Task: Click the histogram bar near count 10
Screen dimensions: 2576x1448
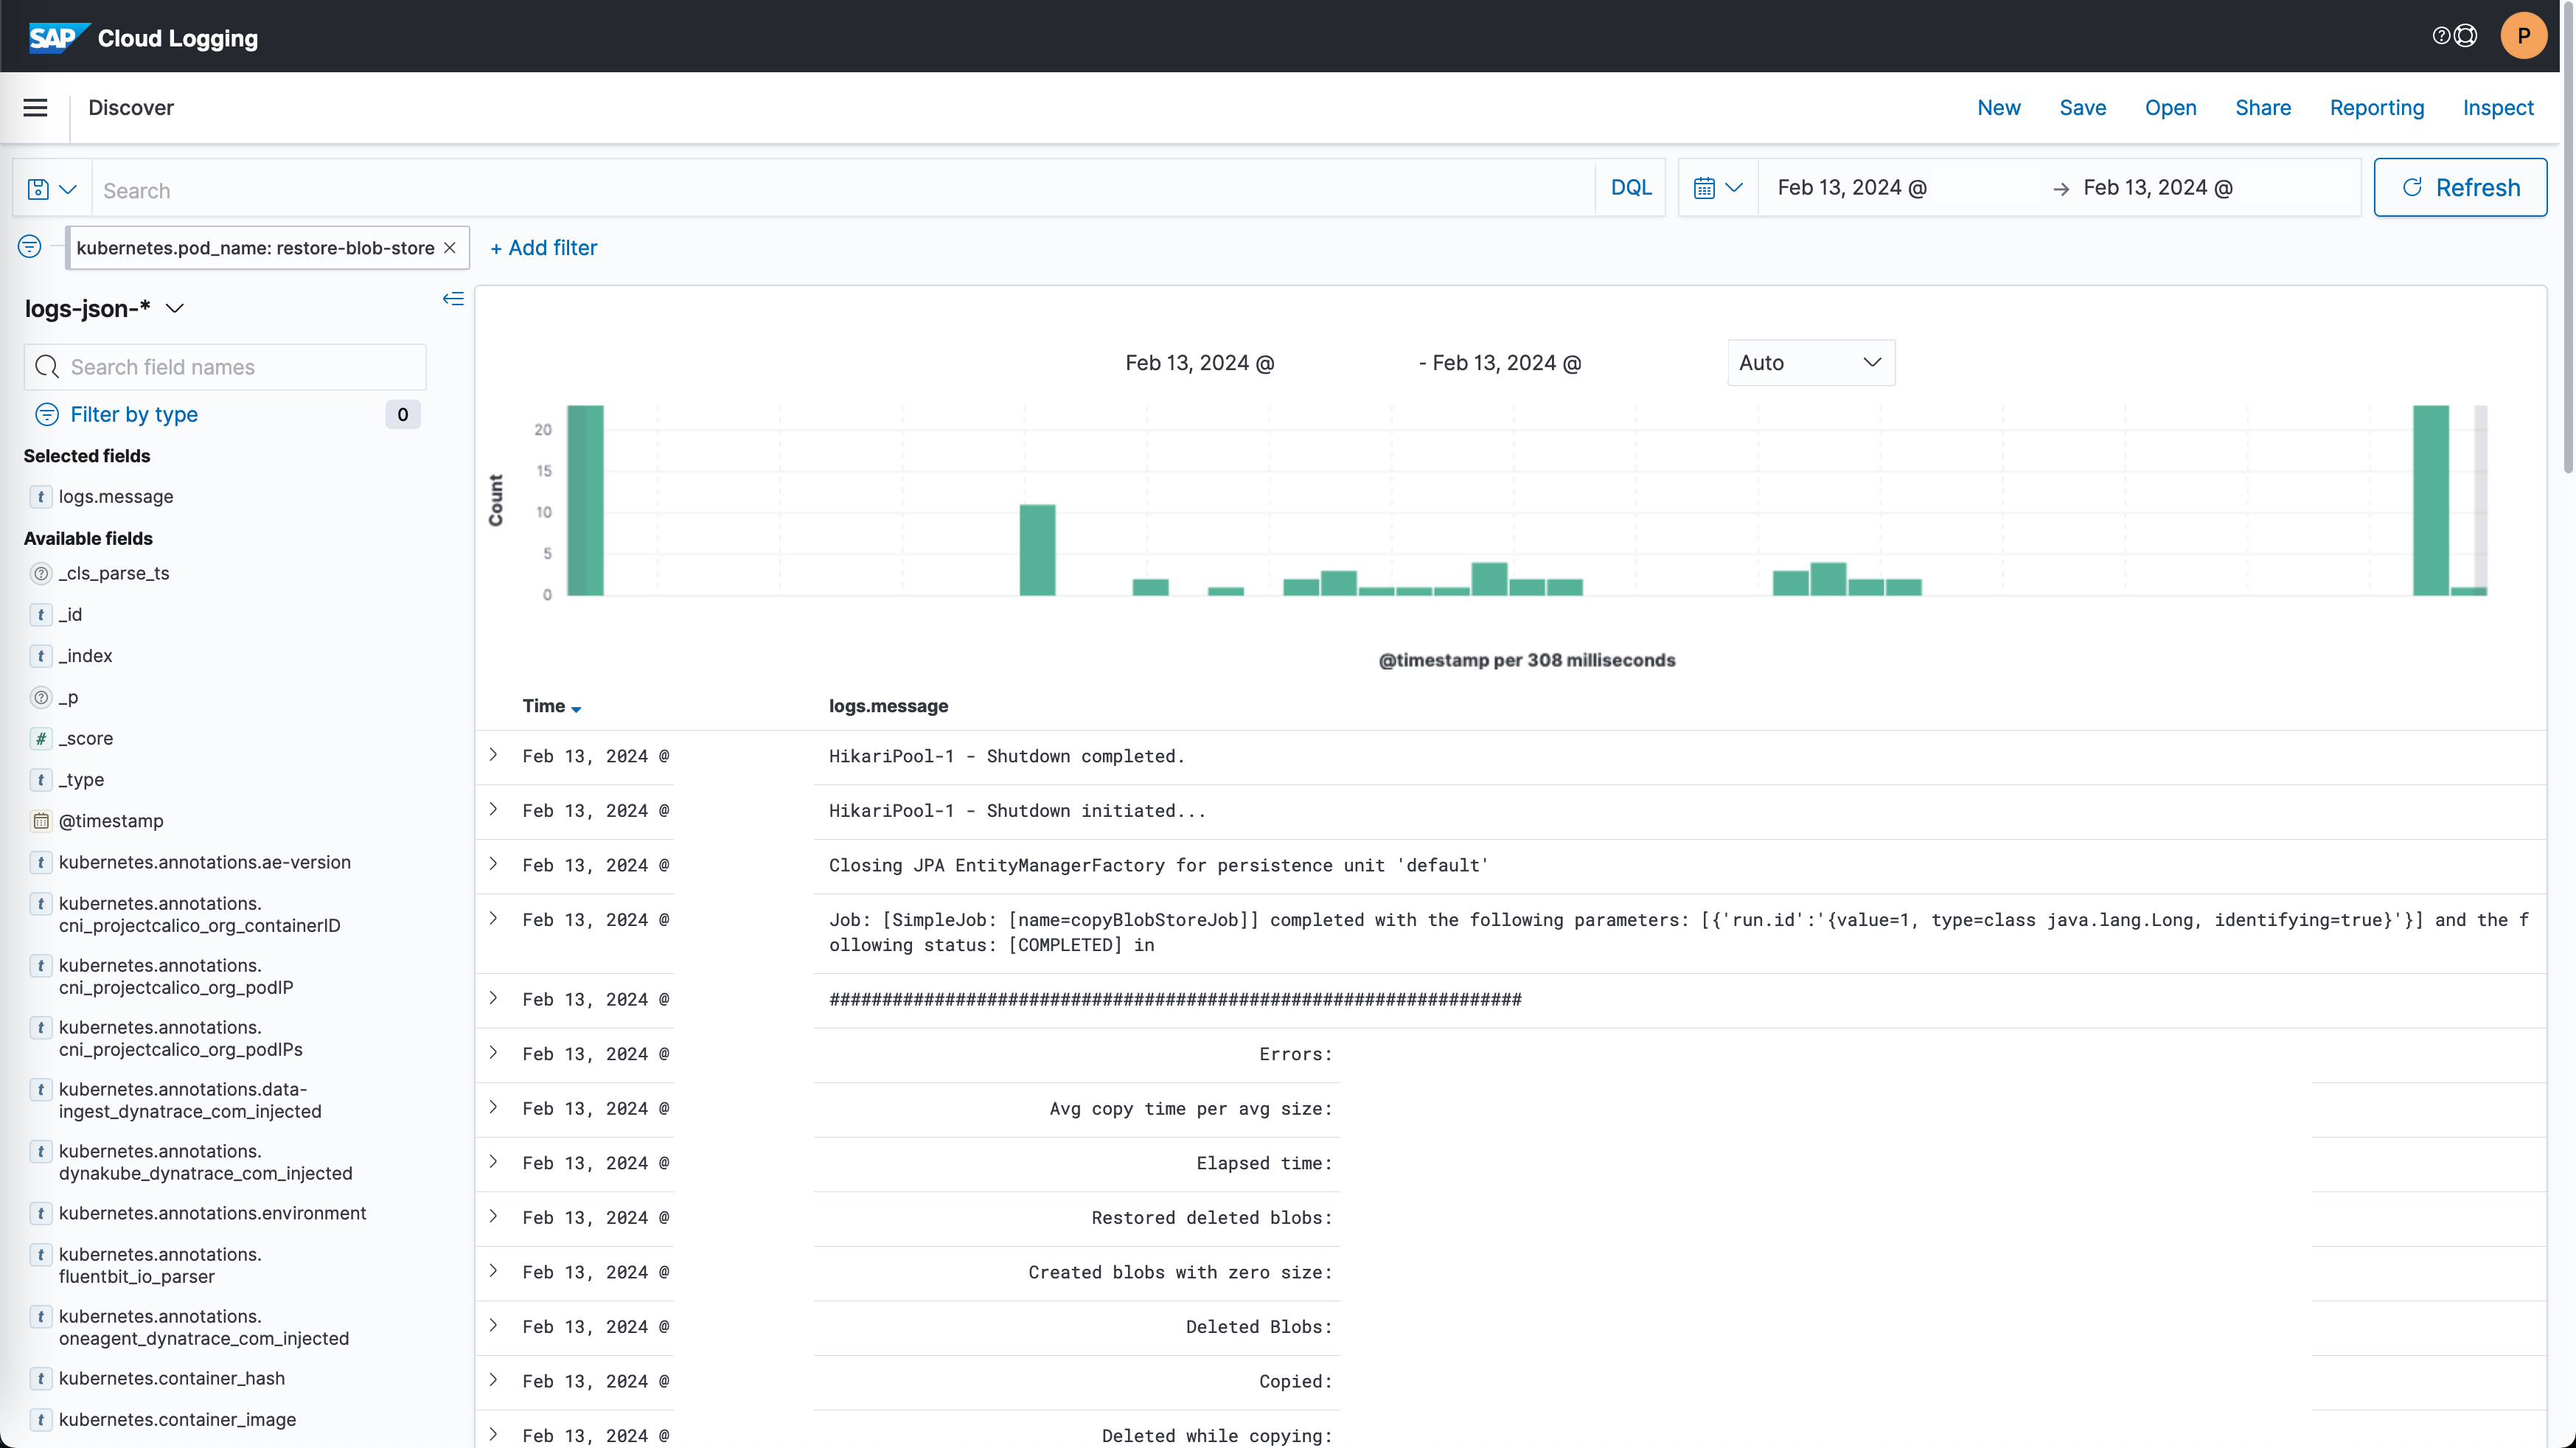Action: pyautogui.click(x=1037, y=550)
